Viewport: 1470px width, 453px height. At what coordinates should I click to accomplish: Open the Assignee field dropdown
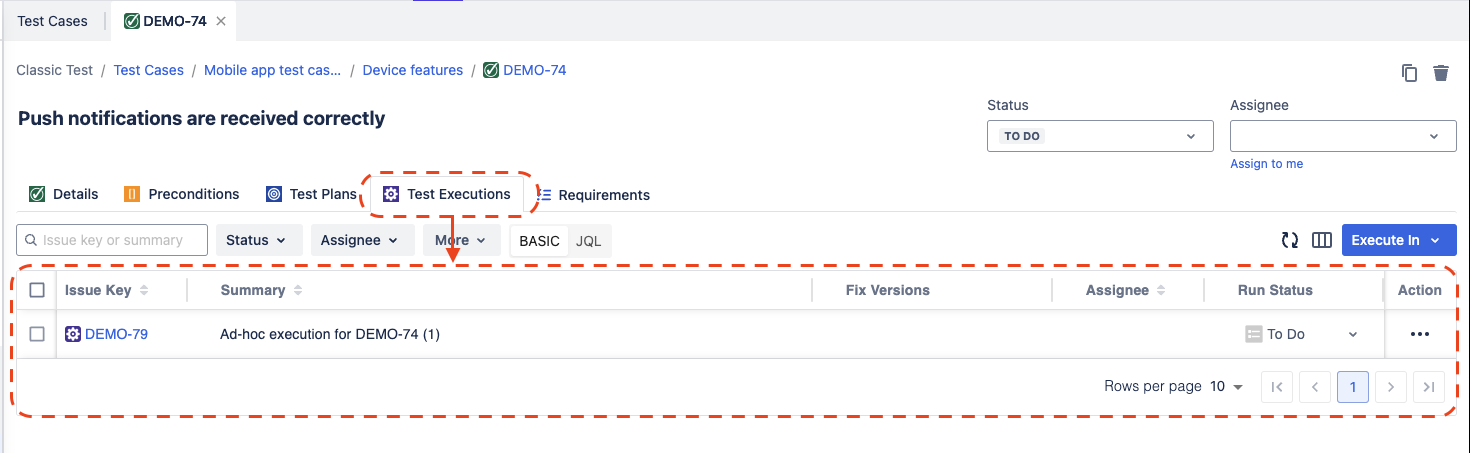point(1343,136)
